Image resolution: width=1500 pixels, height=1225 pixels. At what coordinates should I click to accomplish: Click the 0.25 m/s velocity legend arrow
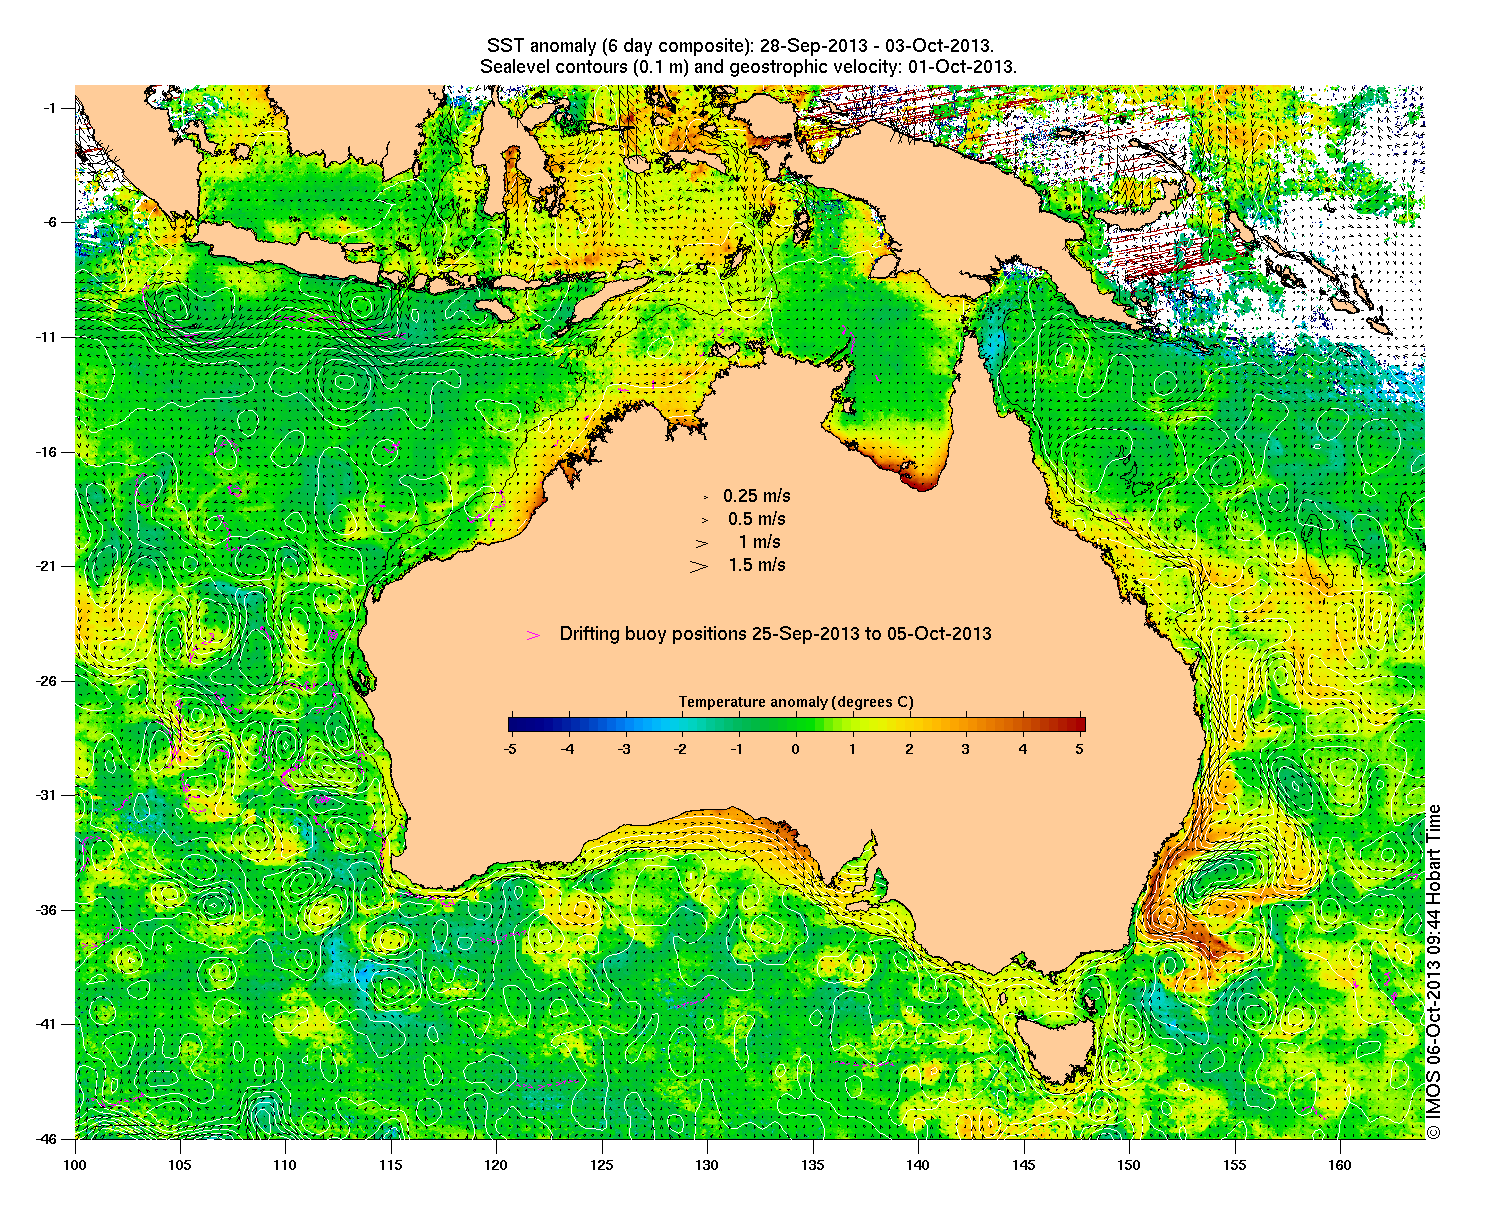coord(705,497)
